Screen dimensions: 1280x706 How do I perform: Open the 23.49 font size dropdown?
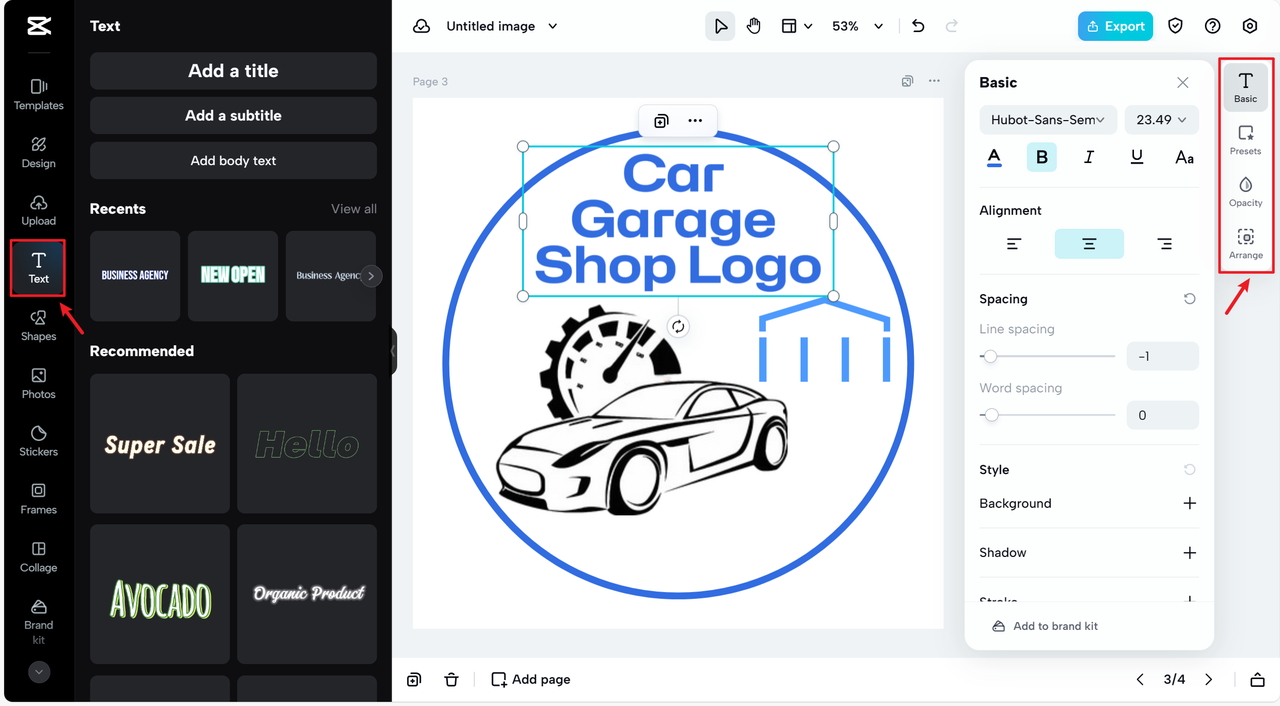(x=1161, y=120)
